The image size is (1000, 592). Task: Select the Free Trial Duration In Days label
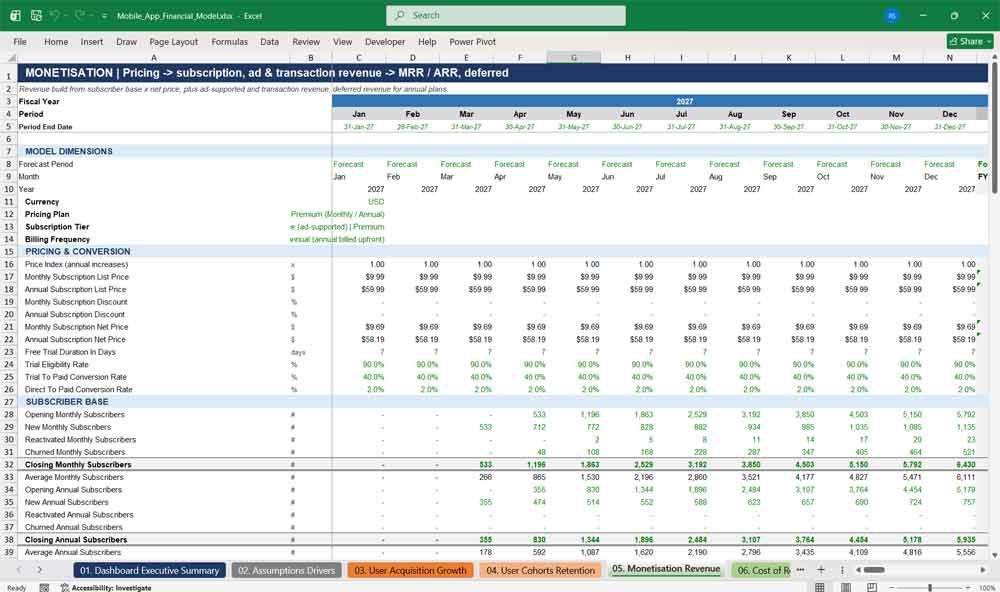tap(70, 352)
